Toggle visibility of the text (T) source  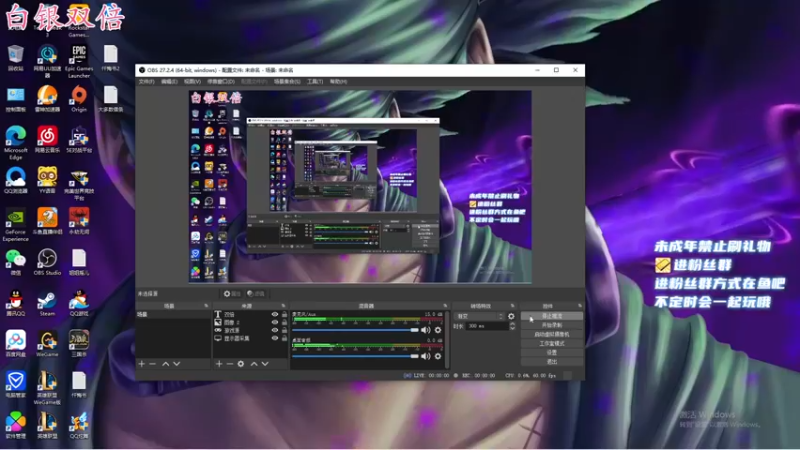pos(274,314)
